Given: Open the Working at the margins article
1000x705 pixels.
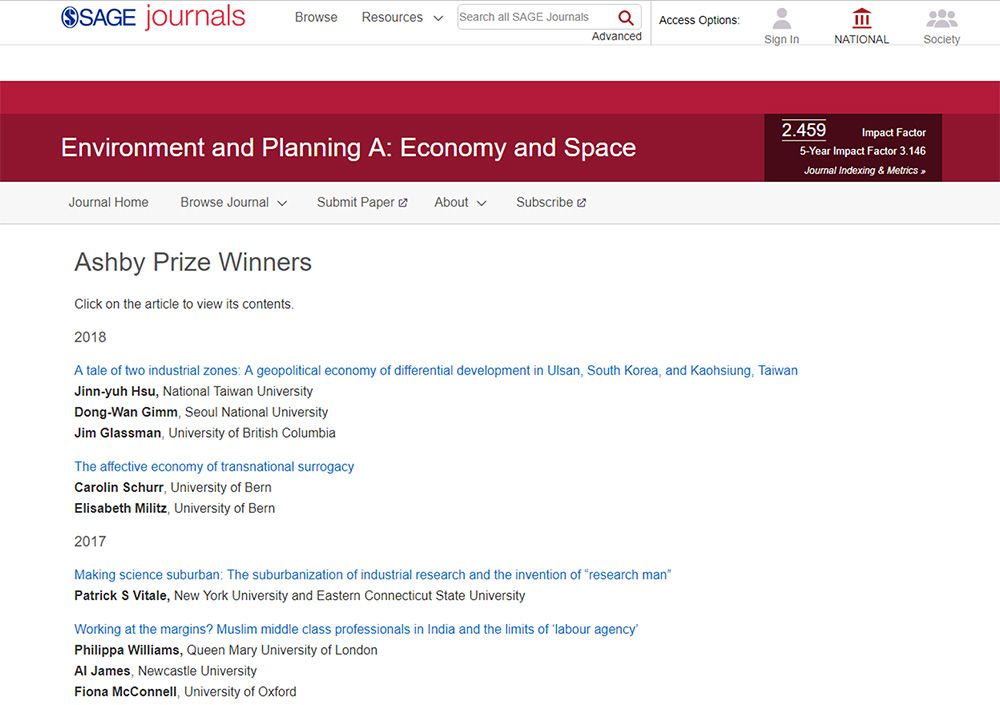Looking at the screenshot, I should 356,629.
